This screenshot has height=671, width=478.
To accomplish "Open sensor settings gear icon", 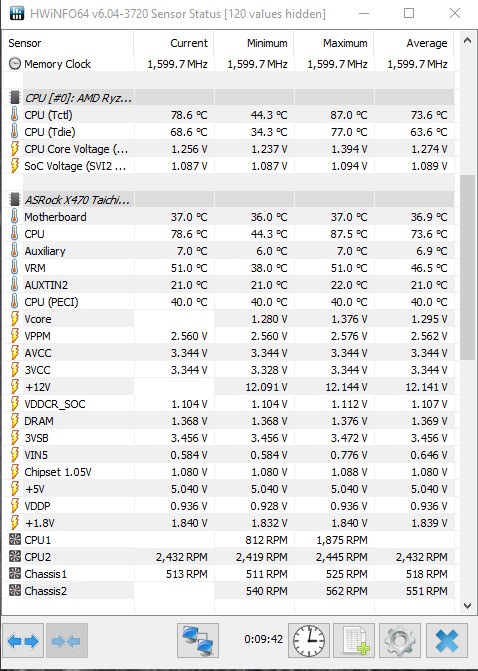I will (400, 641).
